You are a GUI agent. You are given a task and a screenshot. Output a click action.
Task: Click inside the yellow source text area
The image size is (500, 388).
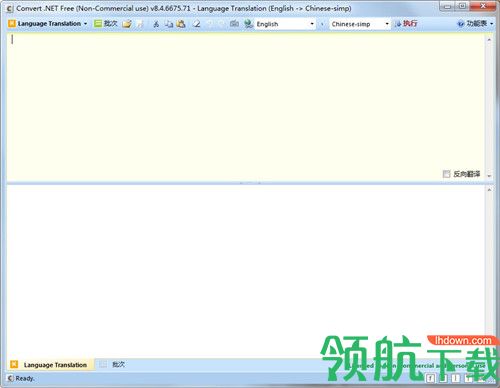coord(246,107)
